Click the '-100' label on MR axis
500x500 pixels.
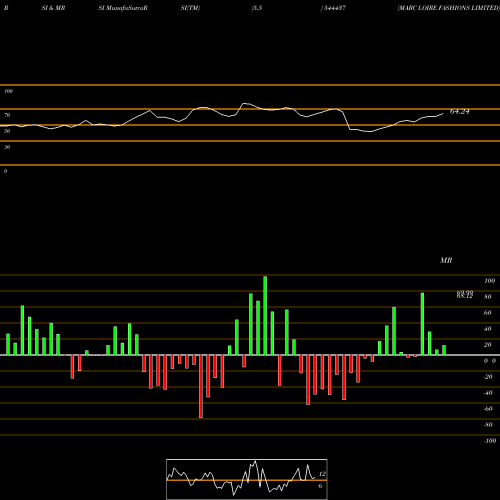click(x=490, y=441)
